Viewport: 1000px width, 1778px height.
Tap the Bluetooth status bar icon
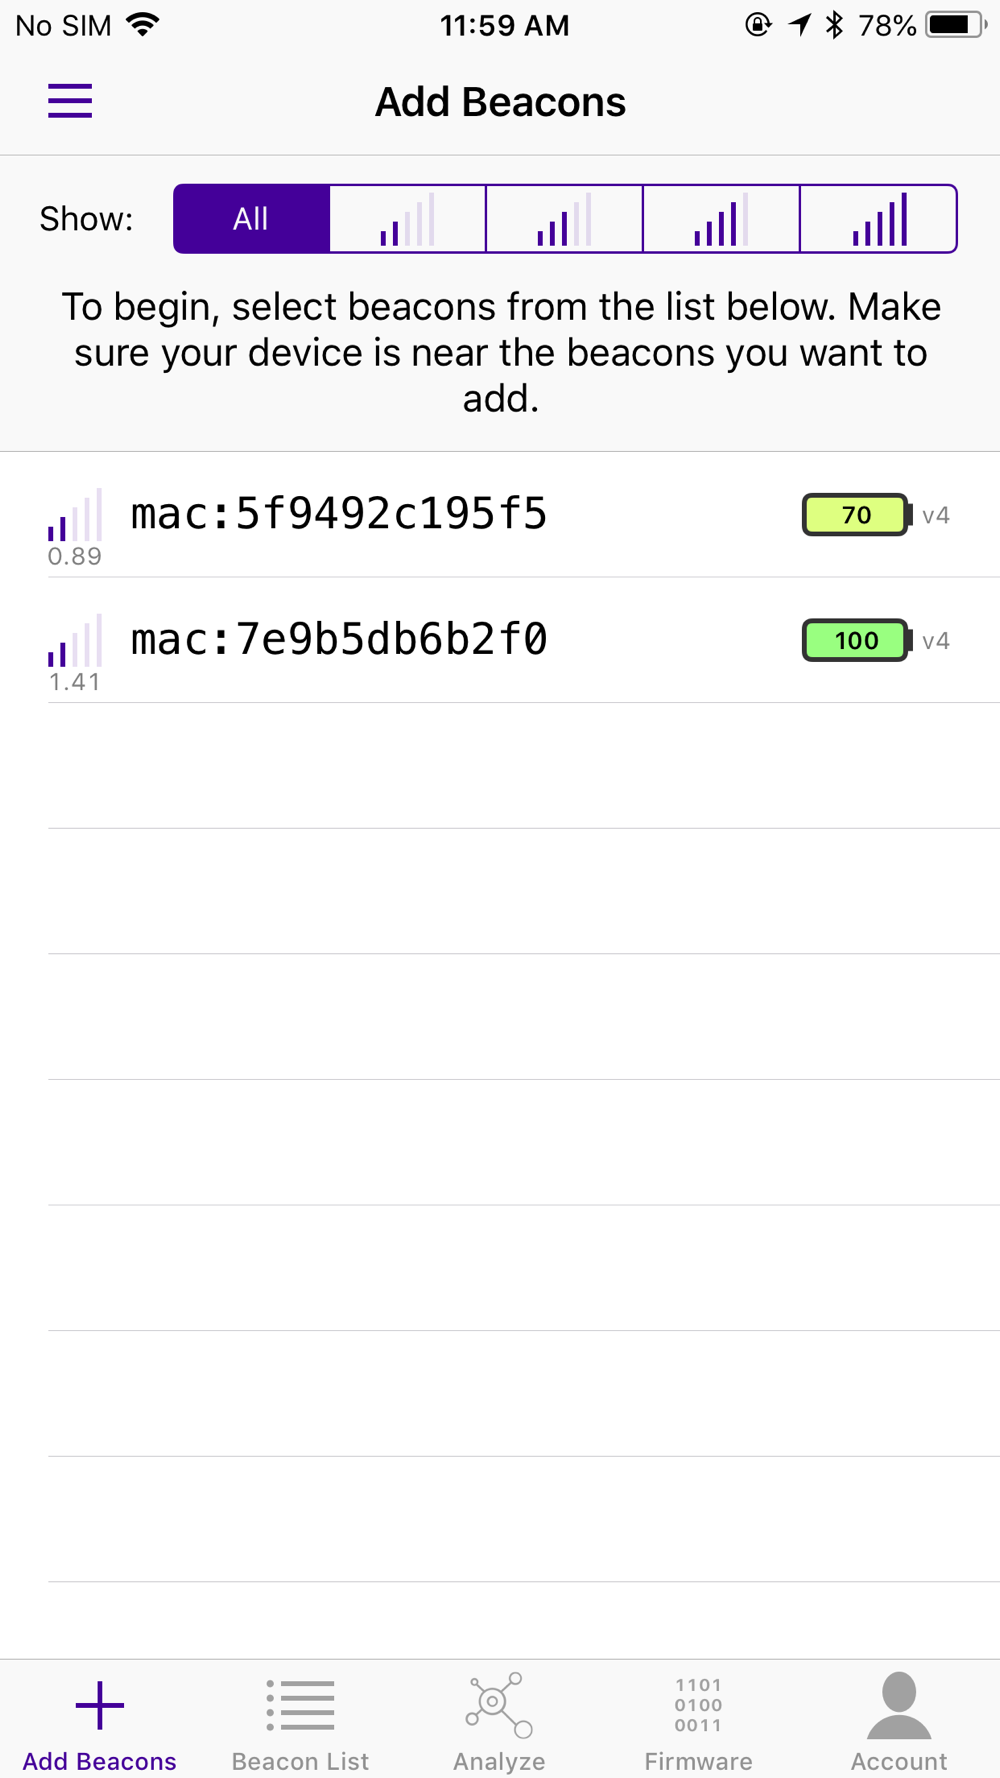(834, 25)
